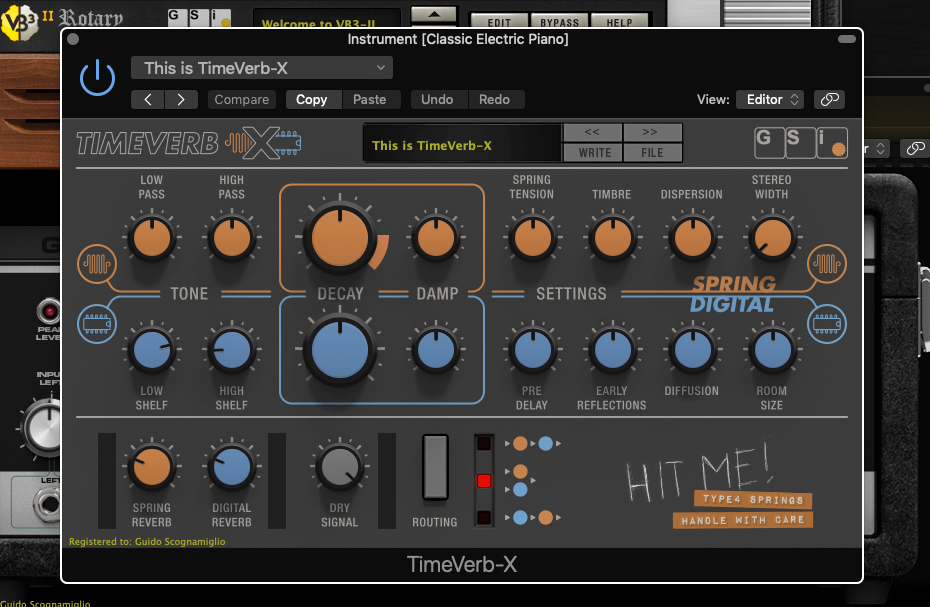Screen dimensions: 930x607
Task: Click the G global preset icon
Action: [x=768, y=143]
